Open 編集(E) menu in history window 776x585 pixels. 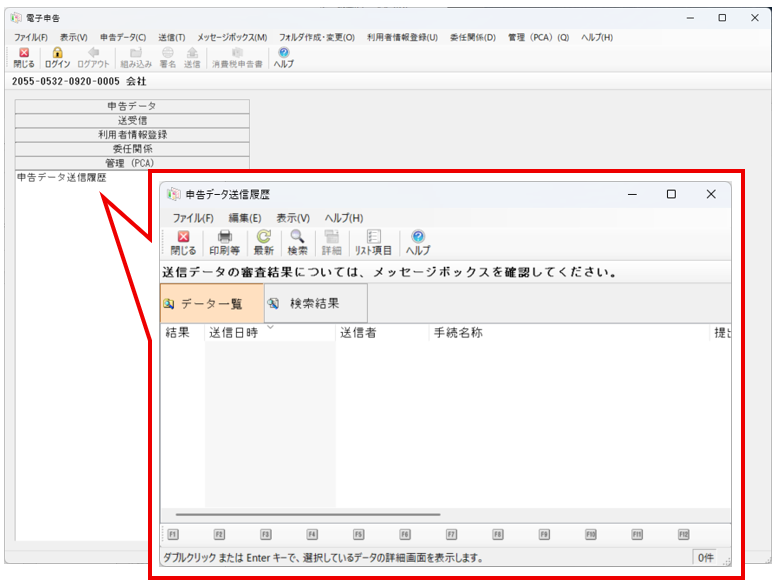pos(244,218)
